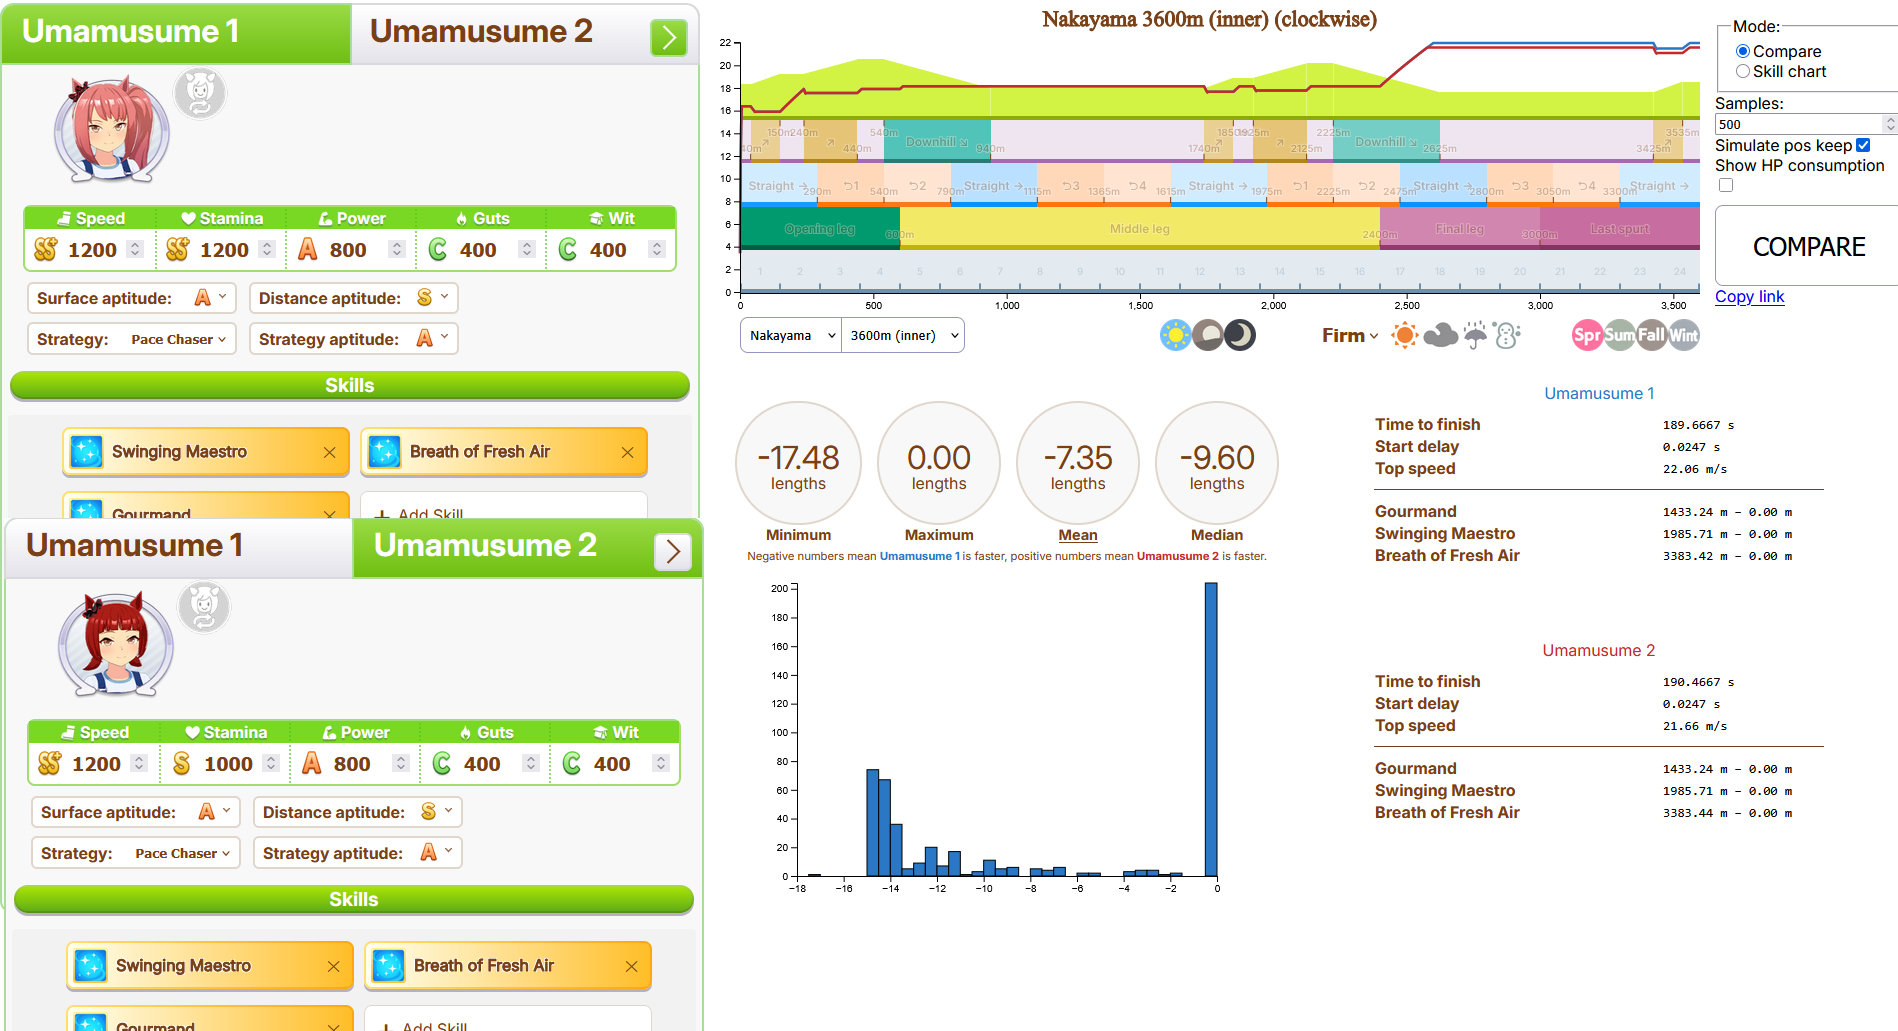1898x1031 pixels.
Task: Adjust Stamina 1200 stepper arrows
Action: coord(267,249)
